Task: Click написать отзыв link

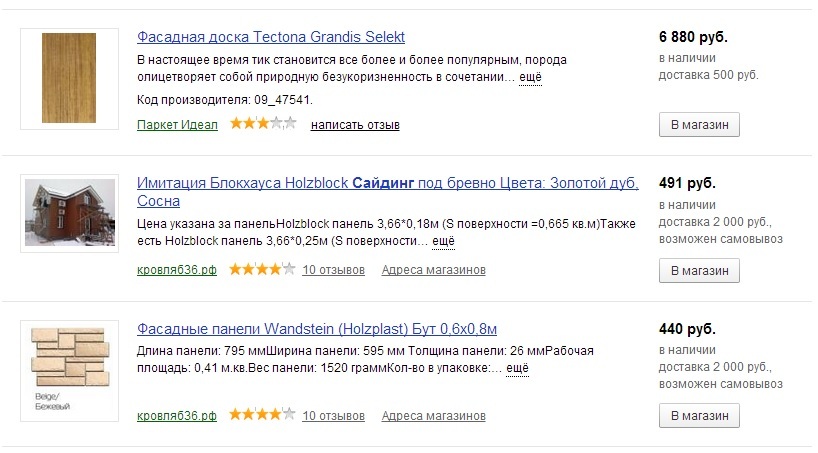Action: tap(355, 125)
